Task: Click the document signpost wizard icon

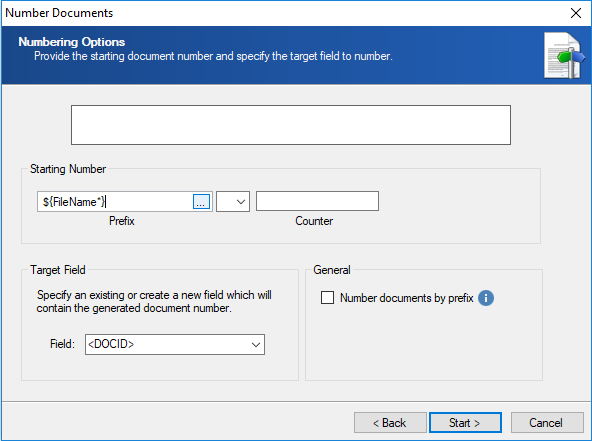Action: click(564, 56)
